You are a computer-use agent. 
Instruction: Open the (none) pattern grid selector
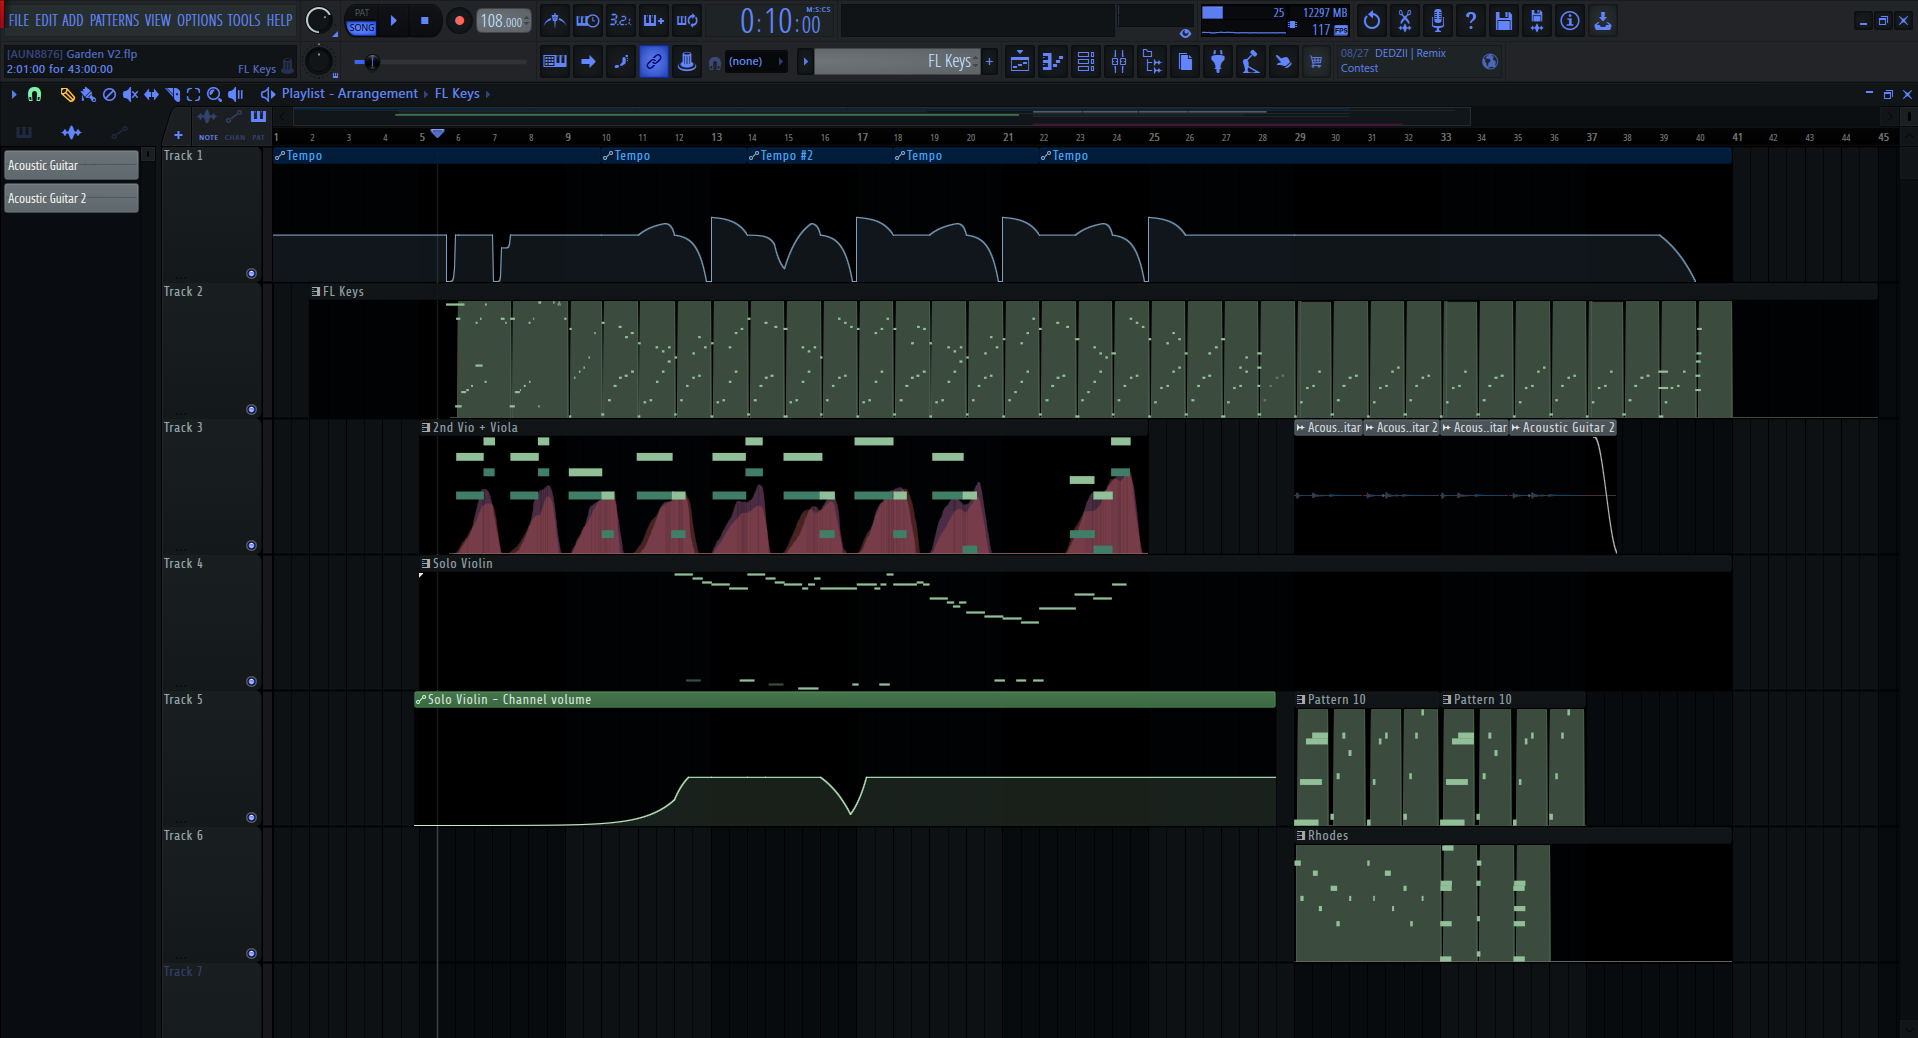pyautogui.click(x=755, y=62)
